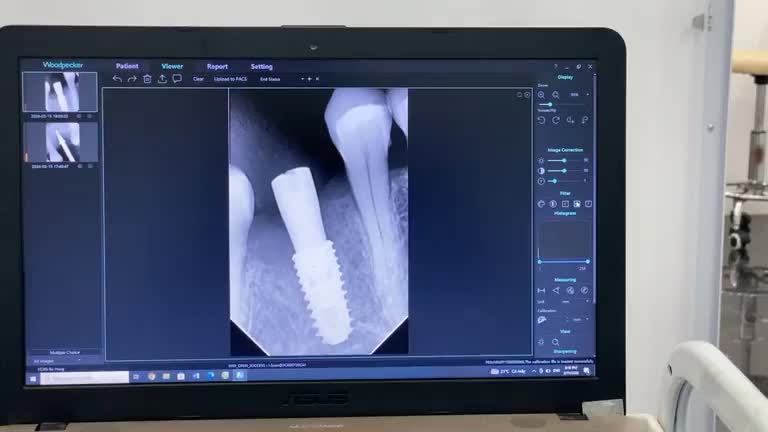Click the Calibration tool icon
The image size is (768, 432).
pos(542,320)
